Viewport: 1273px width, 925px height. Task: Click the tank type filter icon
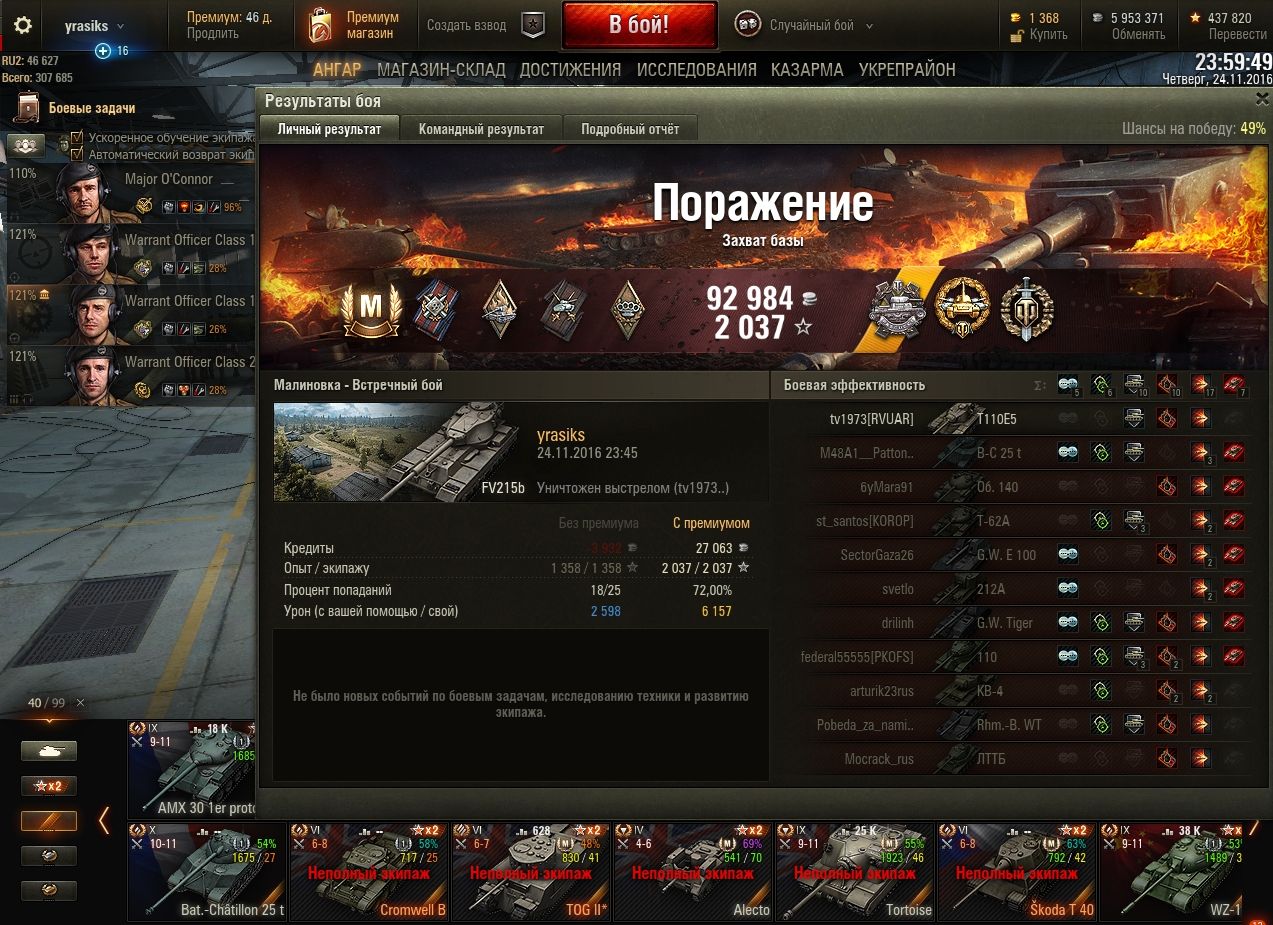(49, 751)
